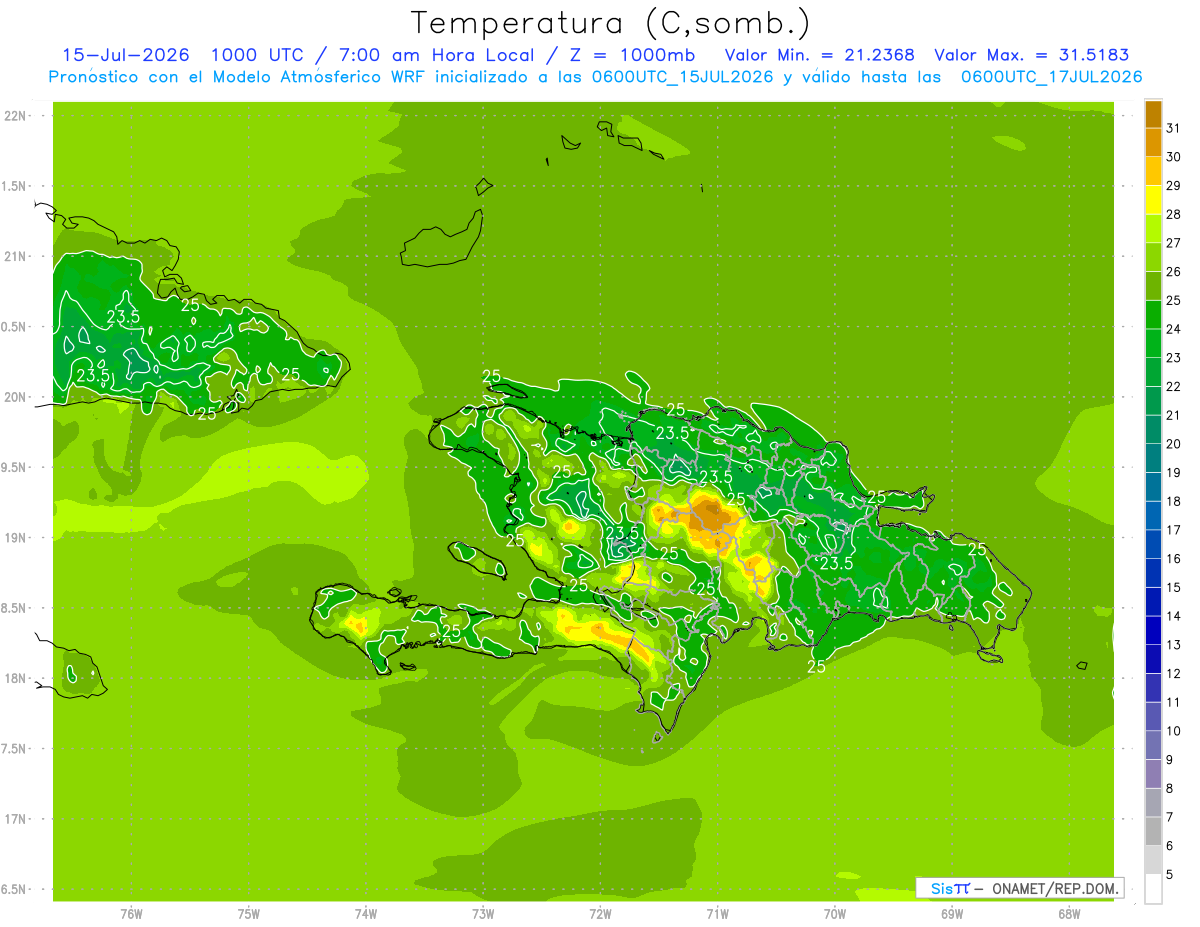This screenshot has height=927, width=1200.
Task: Click the "19N" latitude label
Action: point(17,538)
